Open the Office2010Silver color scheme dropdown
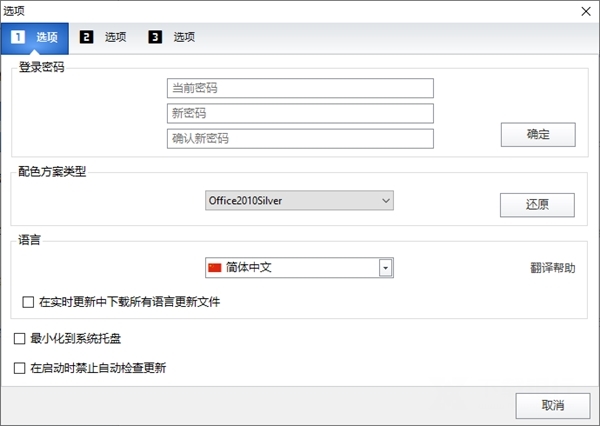 click(299, 201)
